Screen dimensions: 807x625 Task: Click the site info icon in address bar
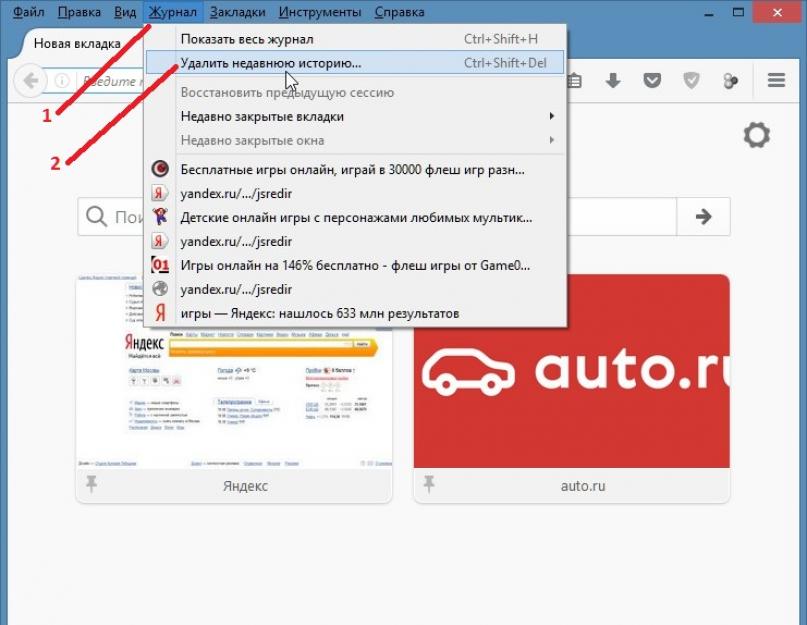(x=62, y=81)
